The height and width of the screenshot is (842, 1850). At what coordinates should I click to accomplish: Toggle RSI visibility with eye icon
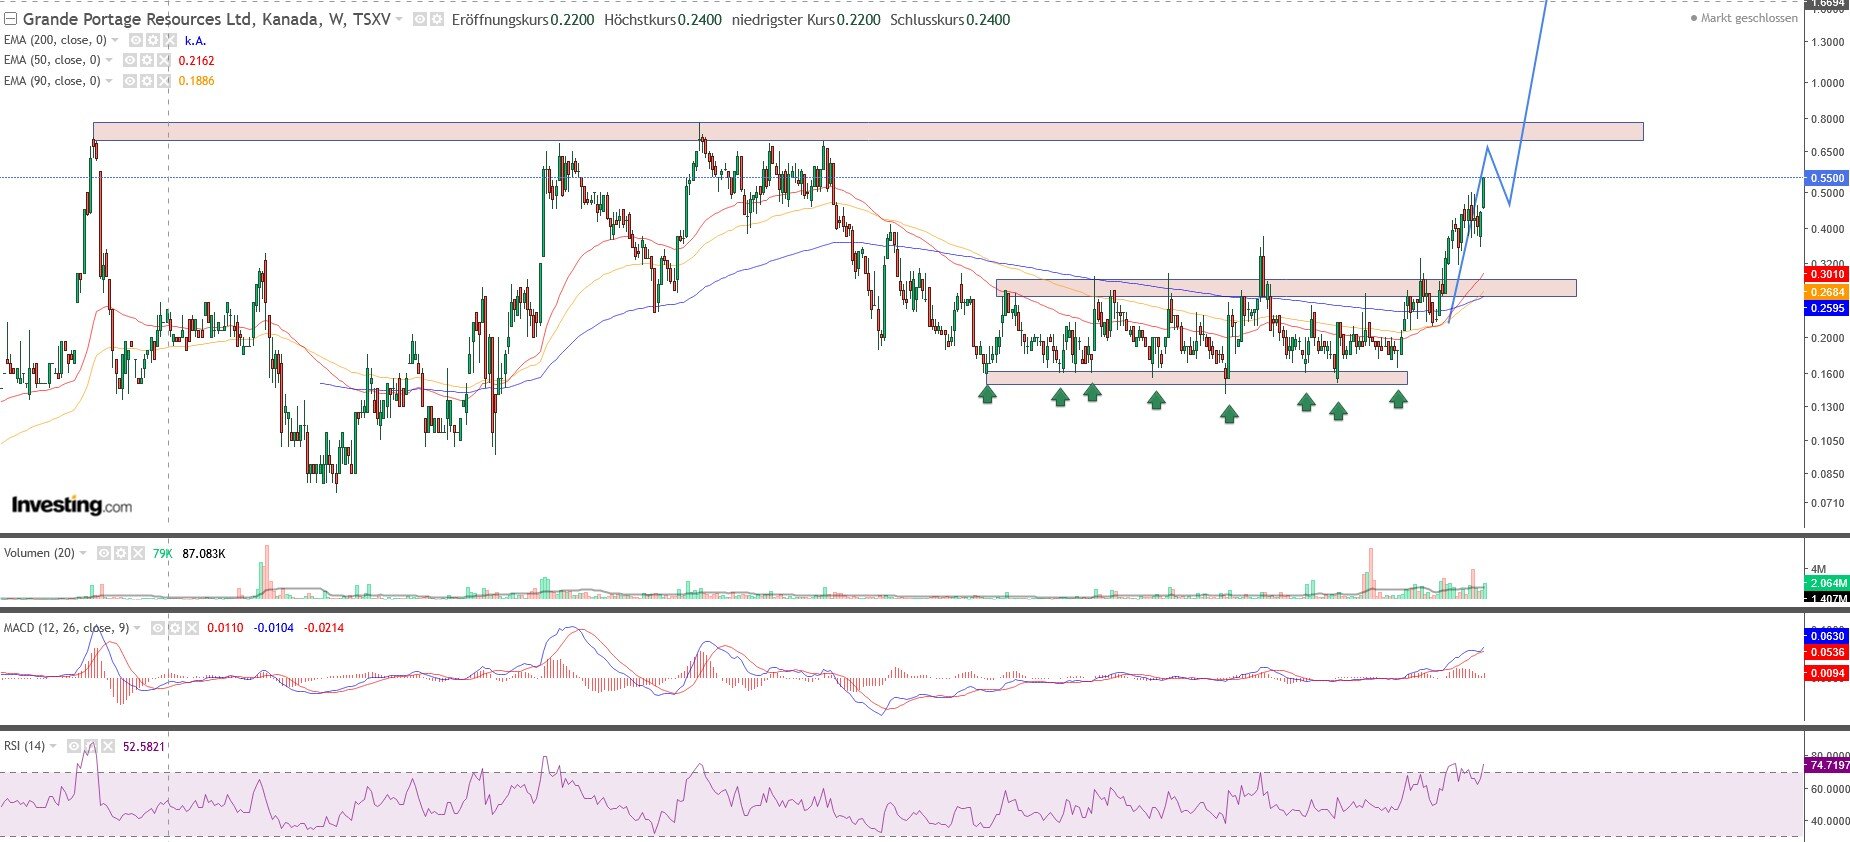pos(73,746)
